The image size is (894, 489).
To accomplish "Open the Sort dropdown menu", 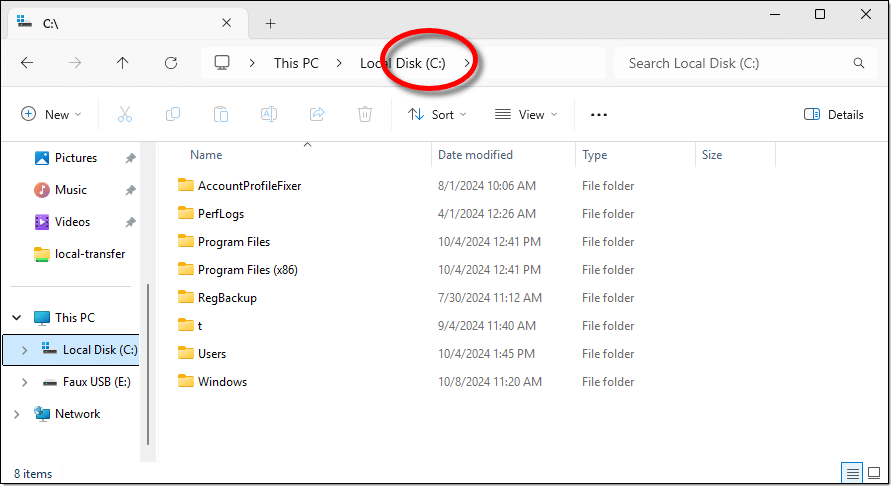I will tap(437, 115).
